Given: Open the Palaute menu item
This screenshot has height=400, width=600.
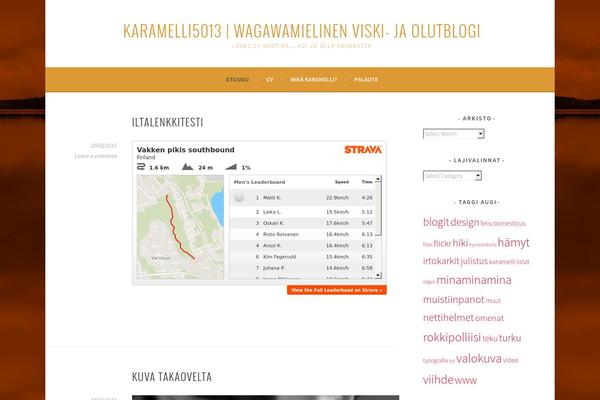Looking at the screenshot, I should [366, 80].
